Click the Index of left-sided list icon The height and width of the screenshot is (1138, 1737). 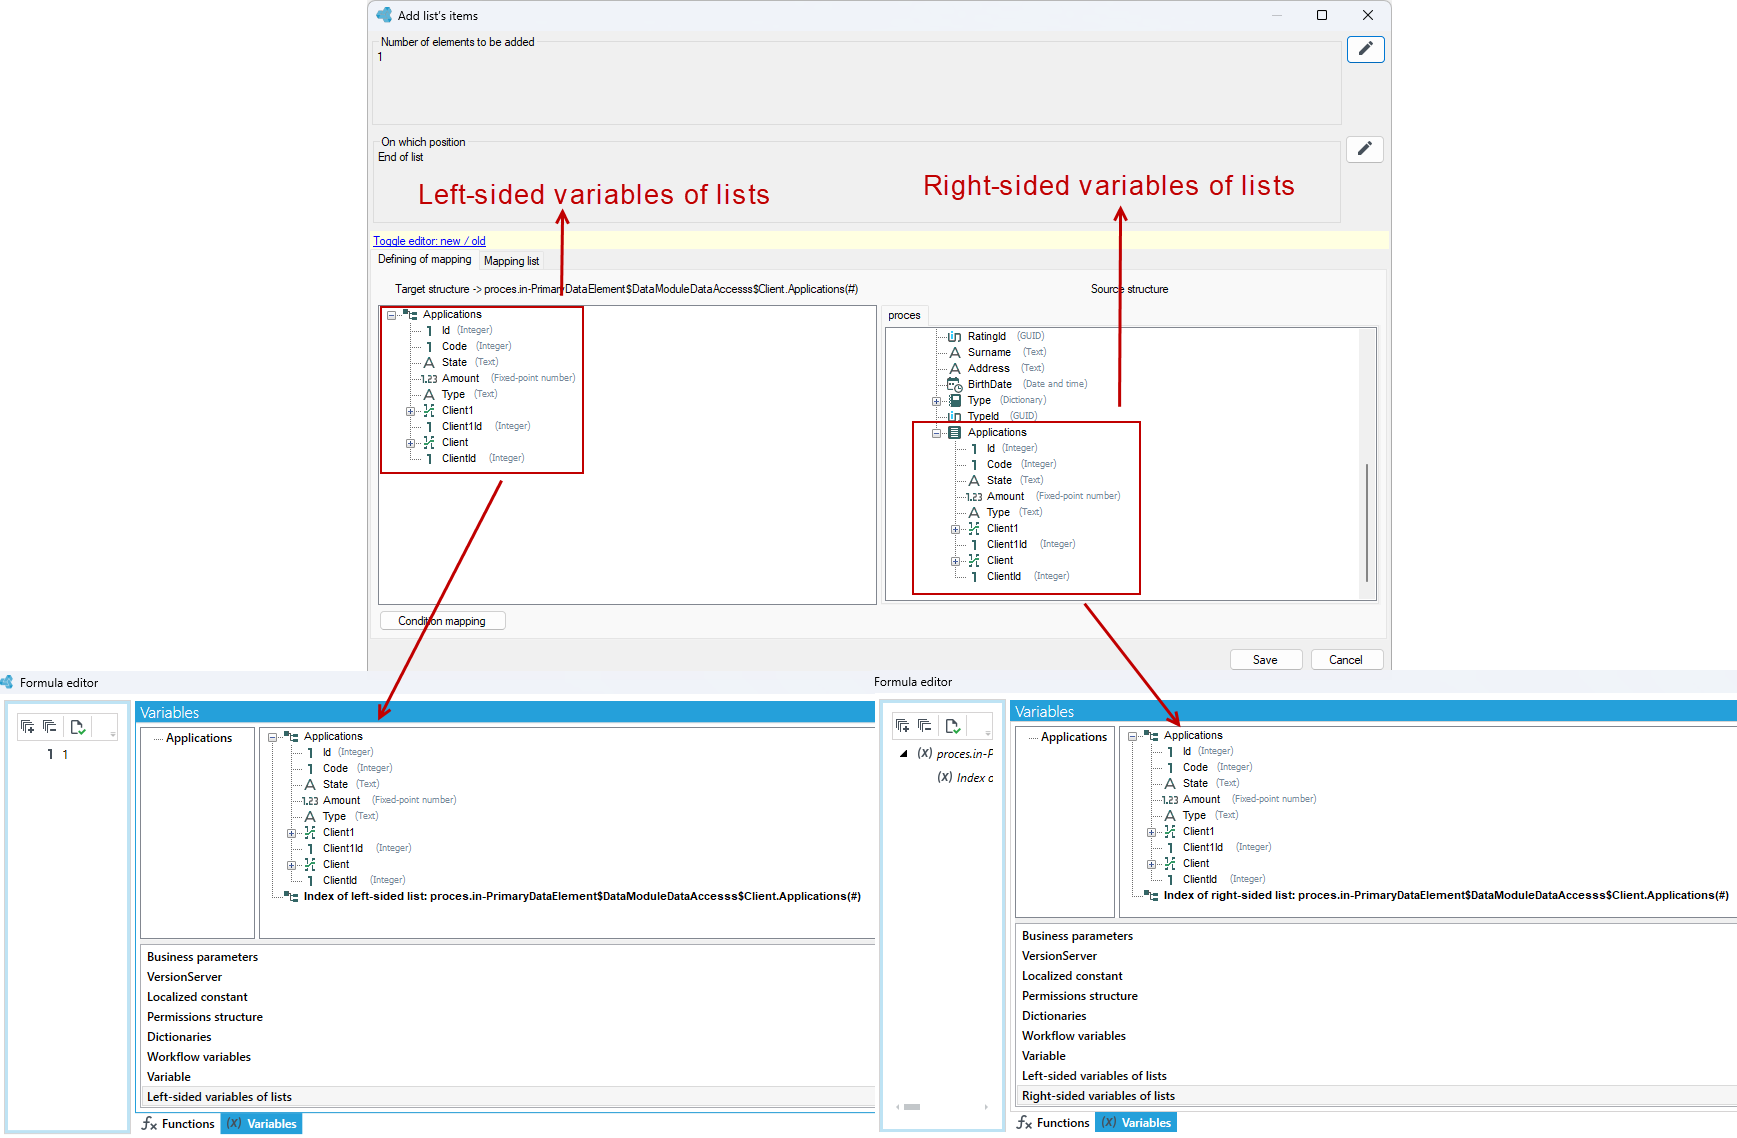point(291,896)
